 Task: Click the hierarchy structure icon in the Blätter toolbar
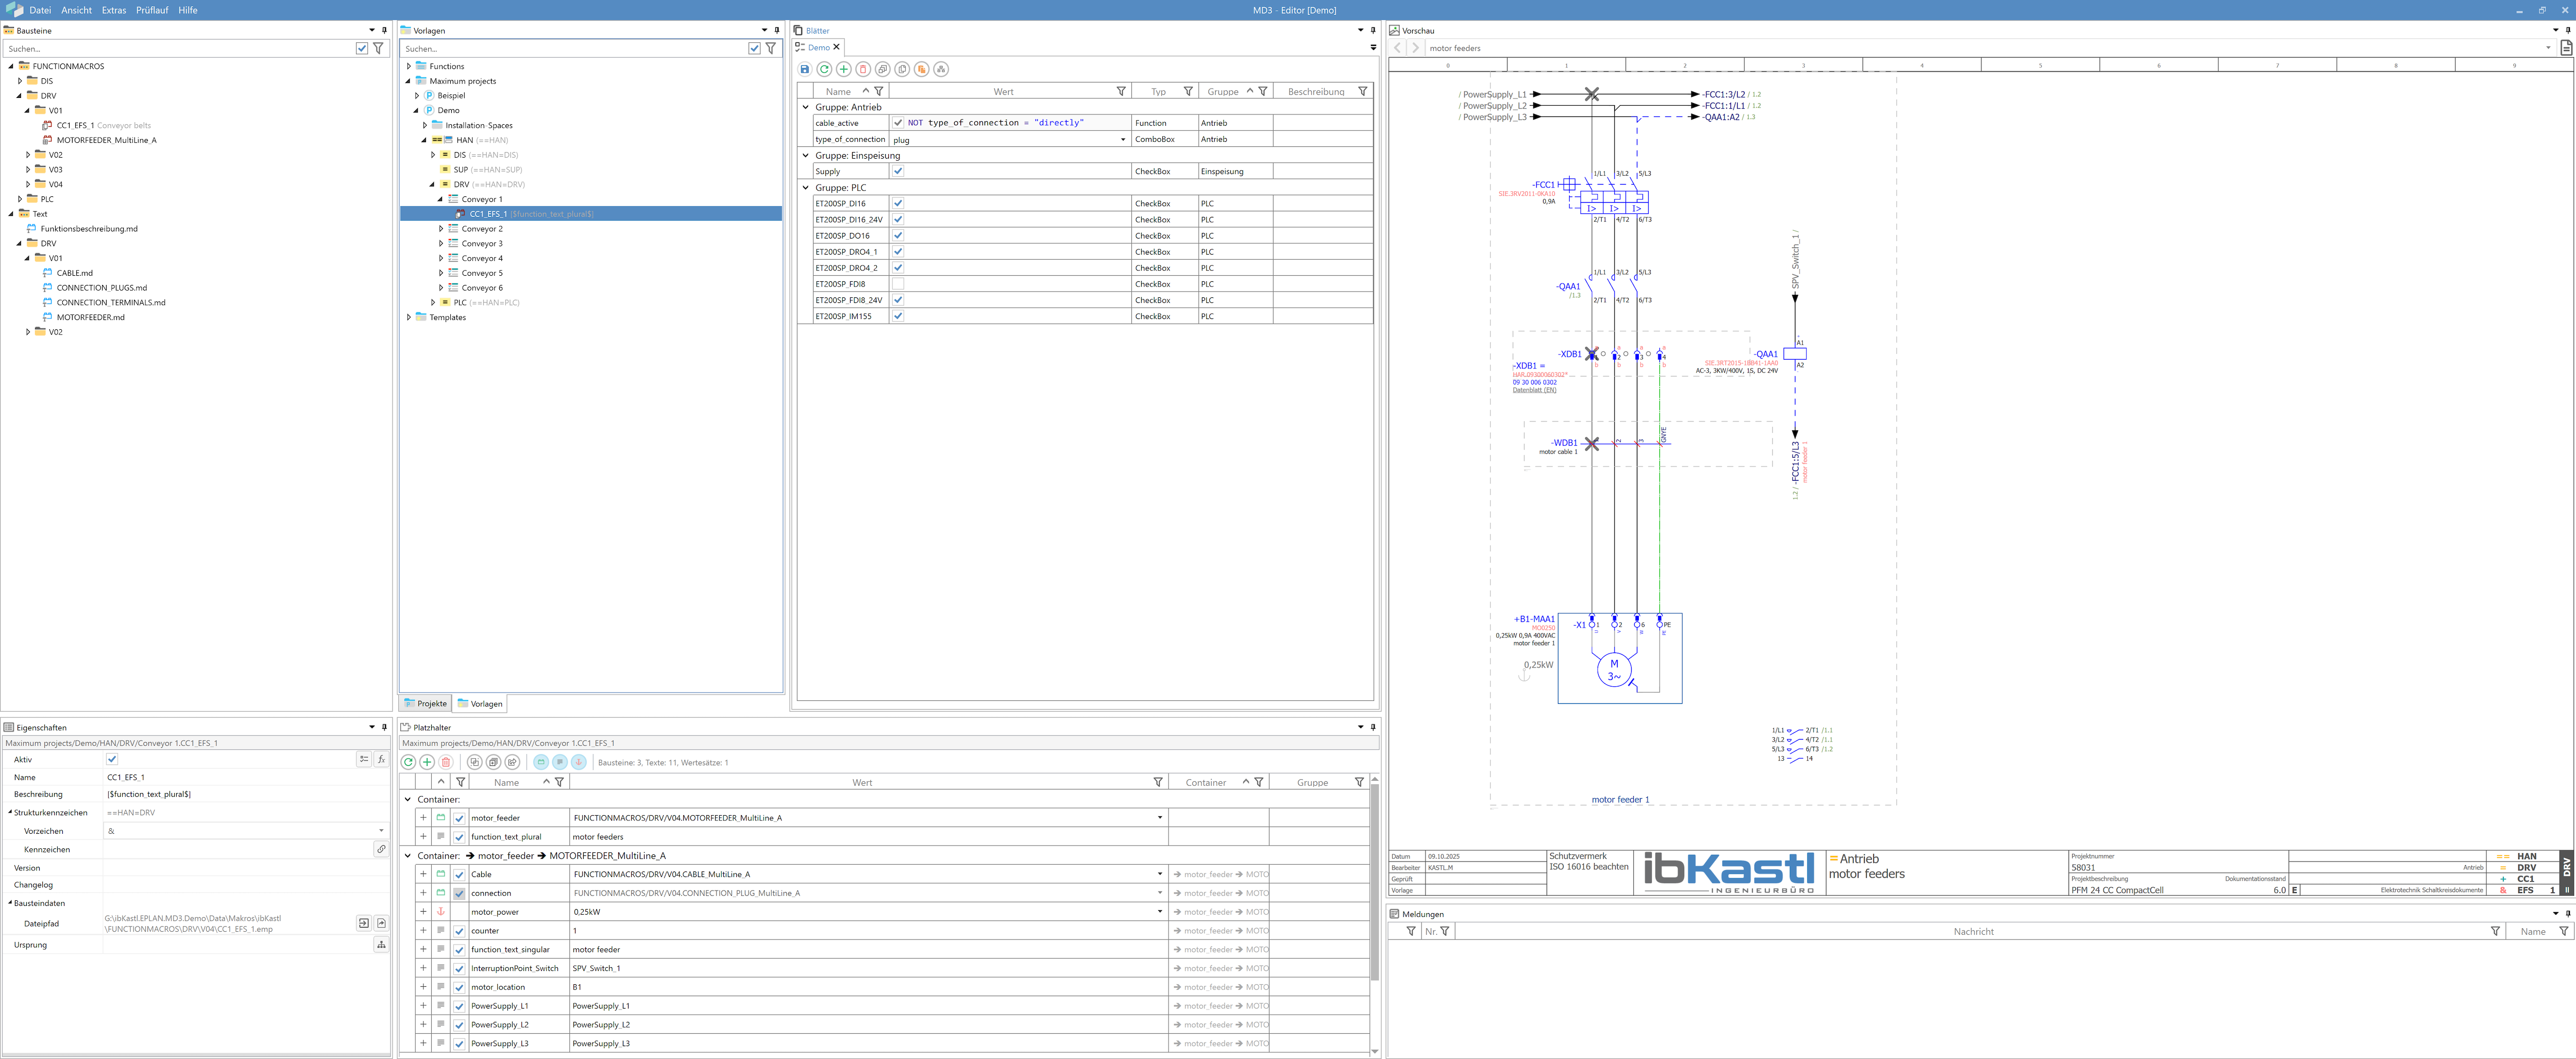pyautogui.click(x=941, y=69)
